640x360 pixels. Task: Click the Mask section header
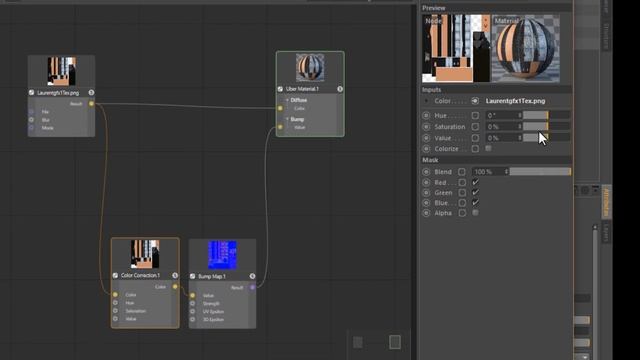click(497, 160)
